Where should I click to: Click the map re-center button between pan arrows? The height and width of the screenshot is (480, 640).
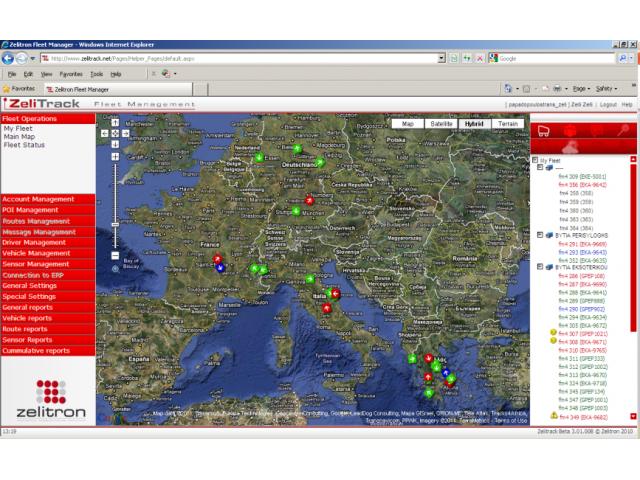[x=115, y=133]
